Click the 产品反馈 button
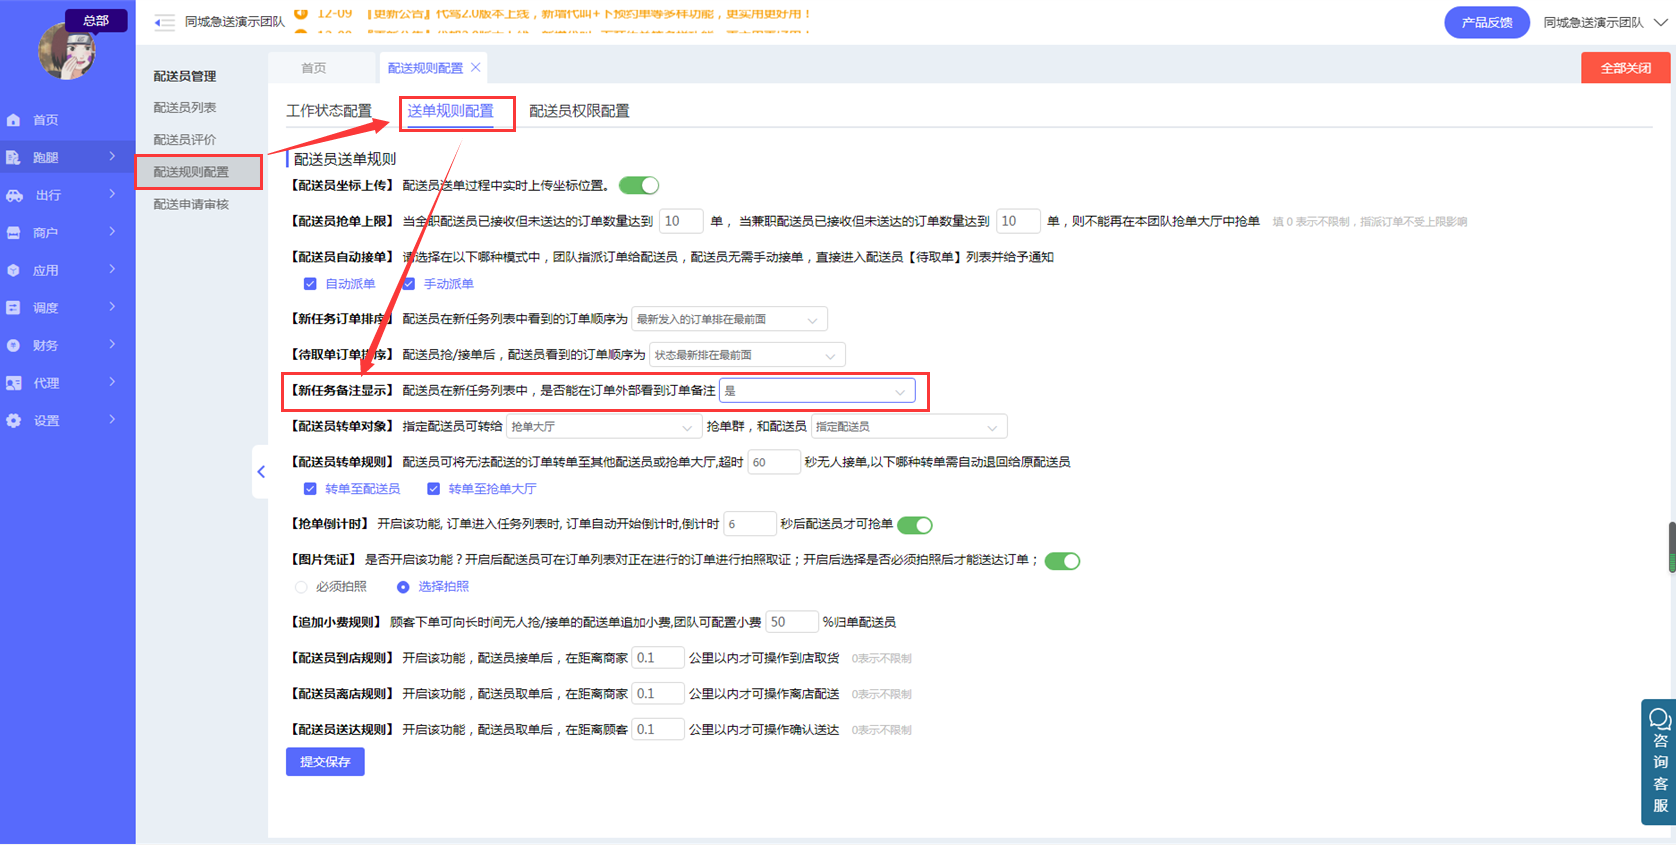Image resolution: width=1676 pixels, height=845 pixels. pos(1487,22)
